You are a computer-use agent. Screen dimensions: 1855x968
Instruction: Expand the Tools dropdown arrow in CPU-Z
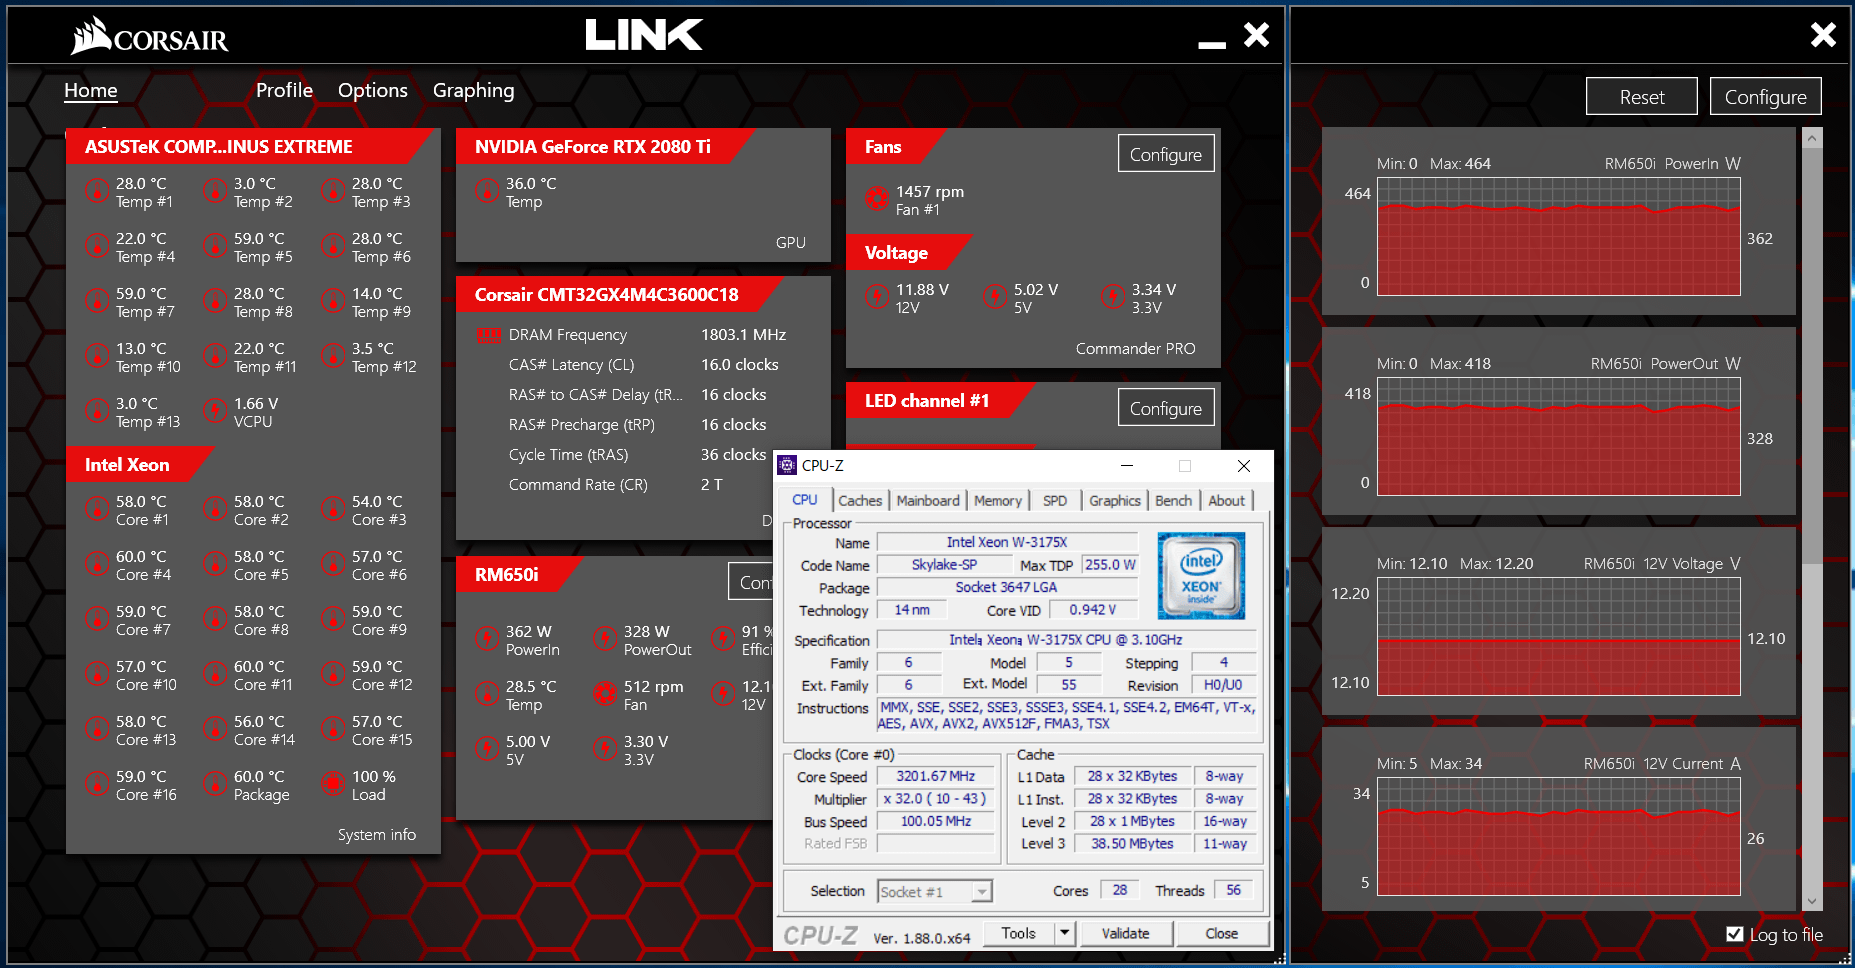point(1065,933)
